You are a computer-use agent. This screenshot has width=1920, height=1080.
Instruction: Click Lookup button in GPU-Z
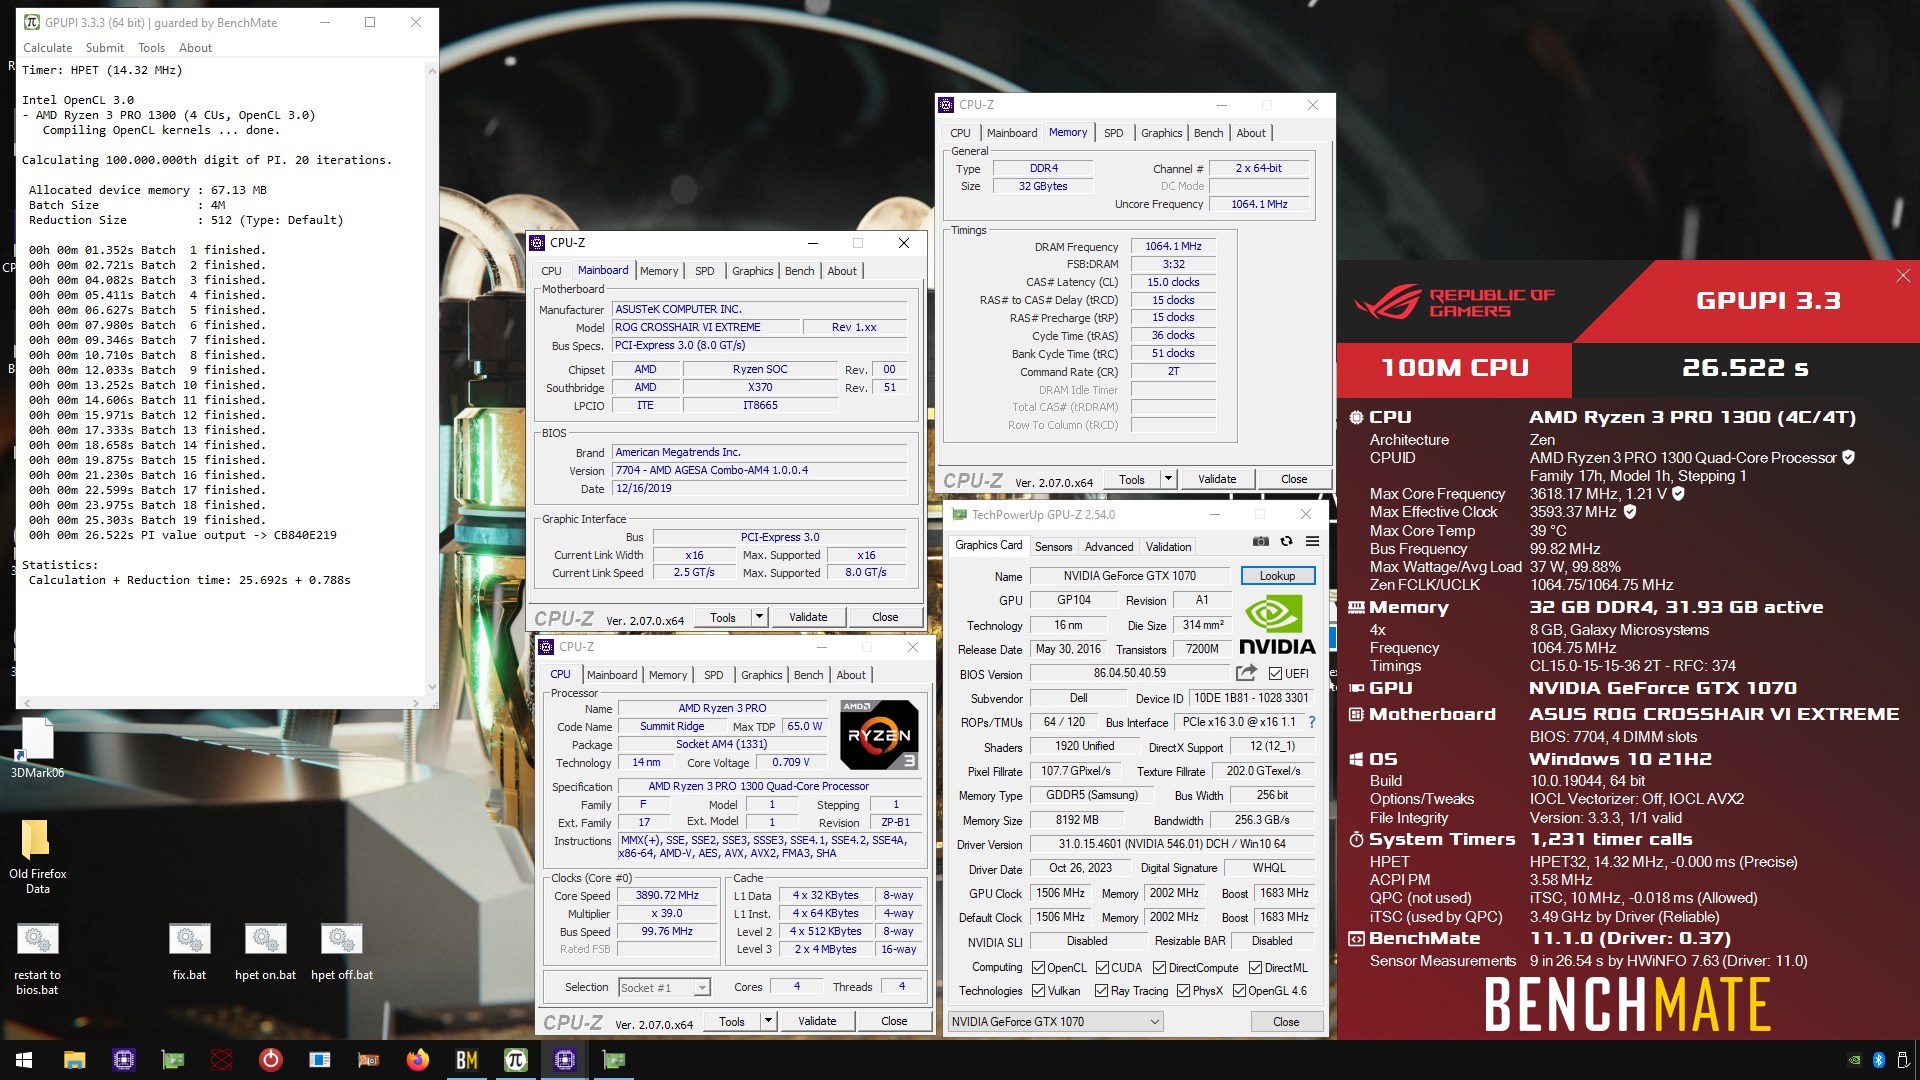pos(1277,576)
